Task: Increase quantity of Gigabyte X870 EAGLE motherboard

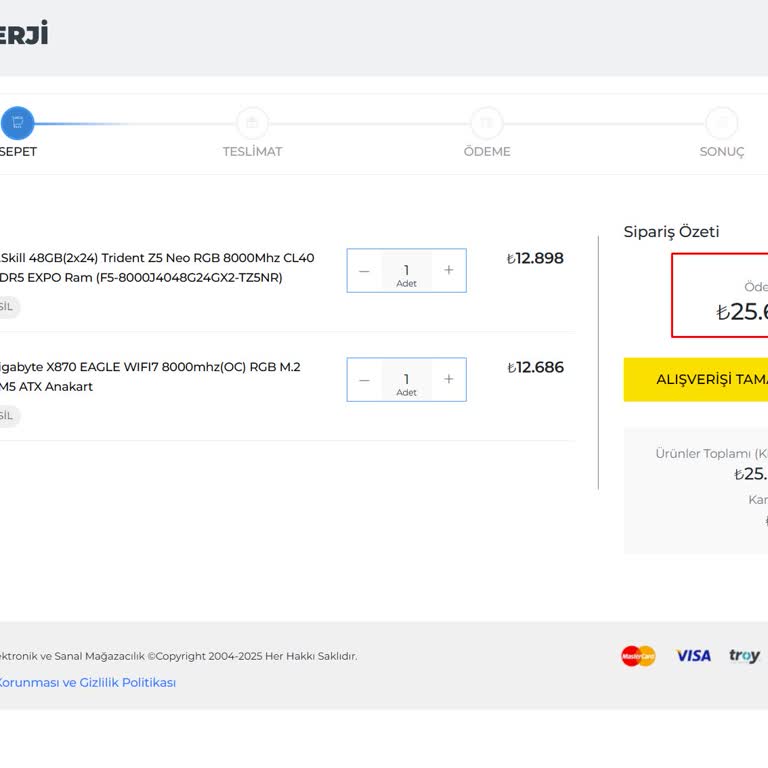Action: [x=449, y=380]
